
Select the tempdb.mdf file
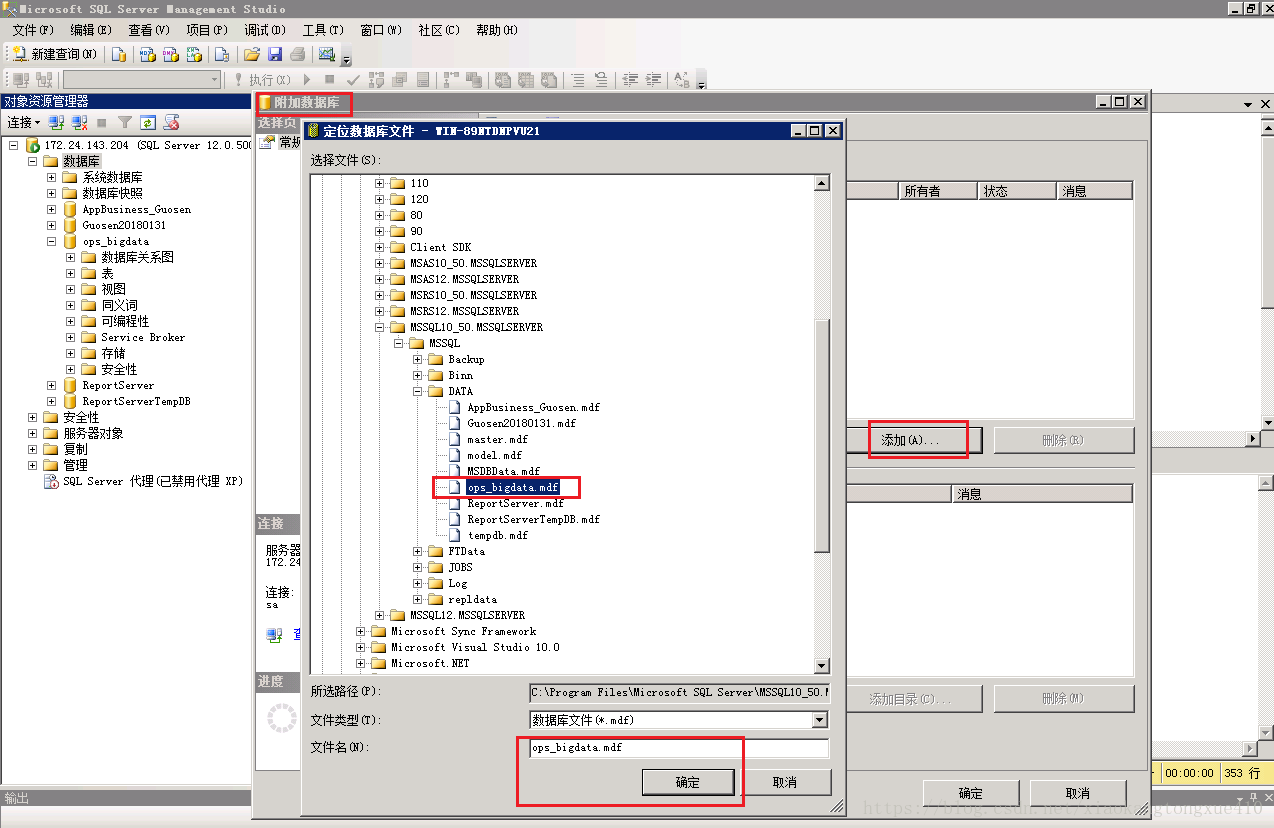click(497, 535)
